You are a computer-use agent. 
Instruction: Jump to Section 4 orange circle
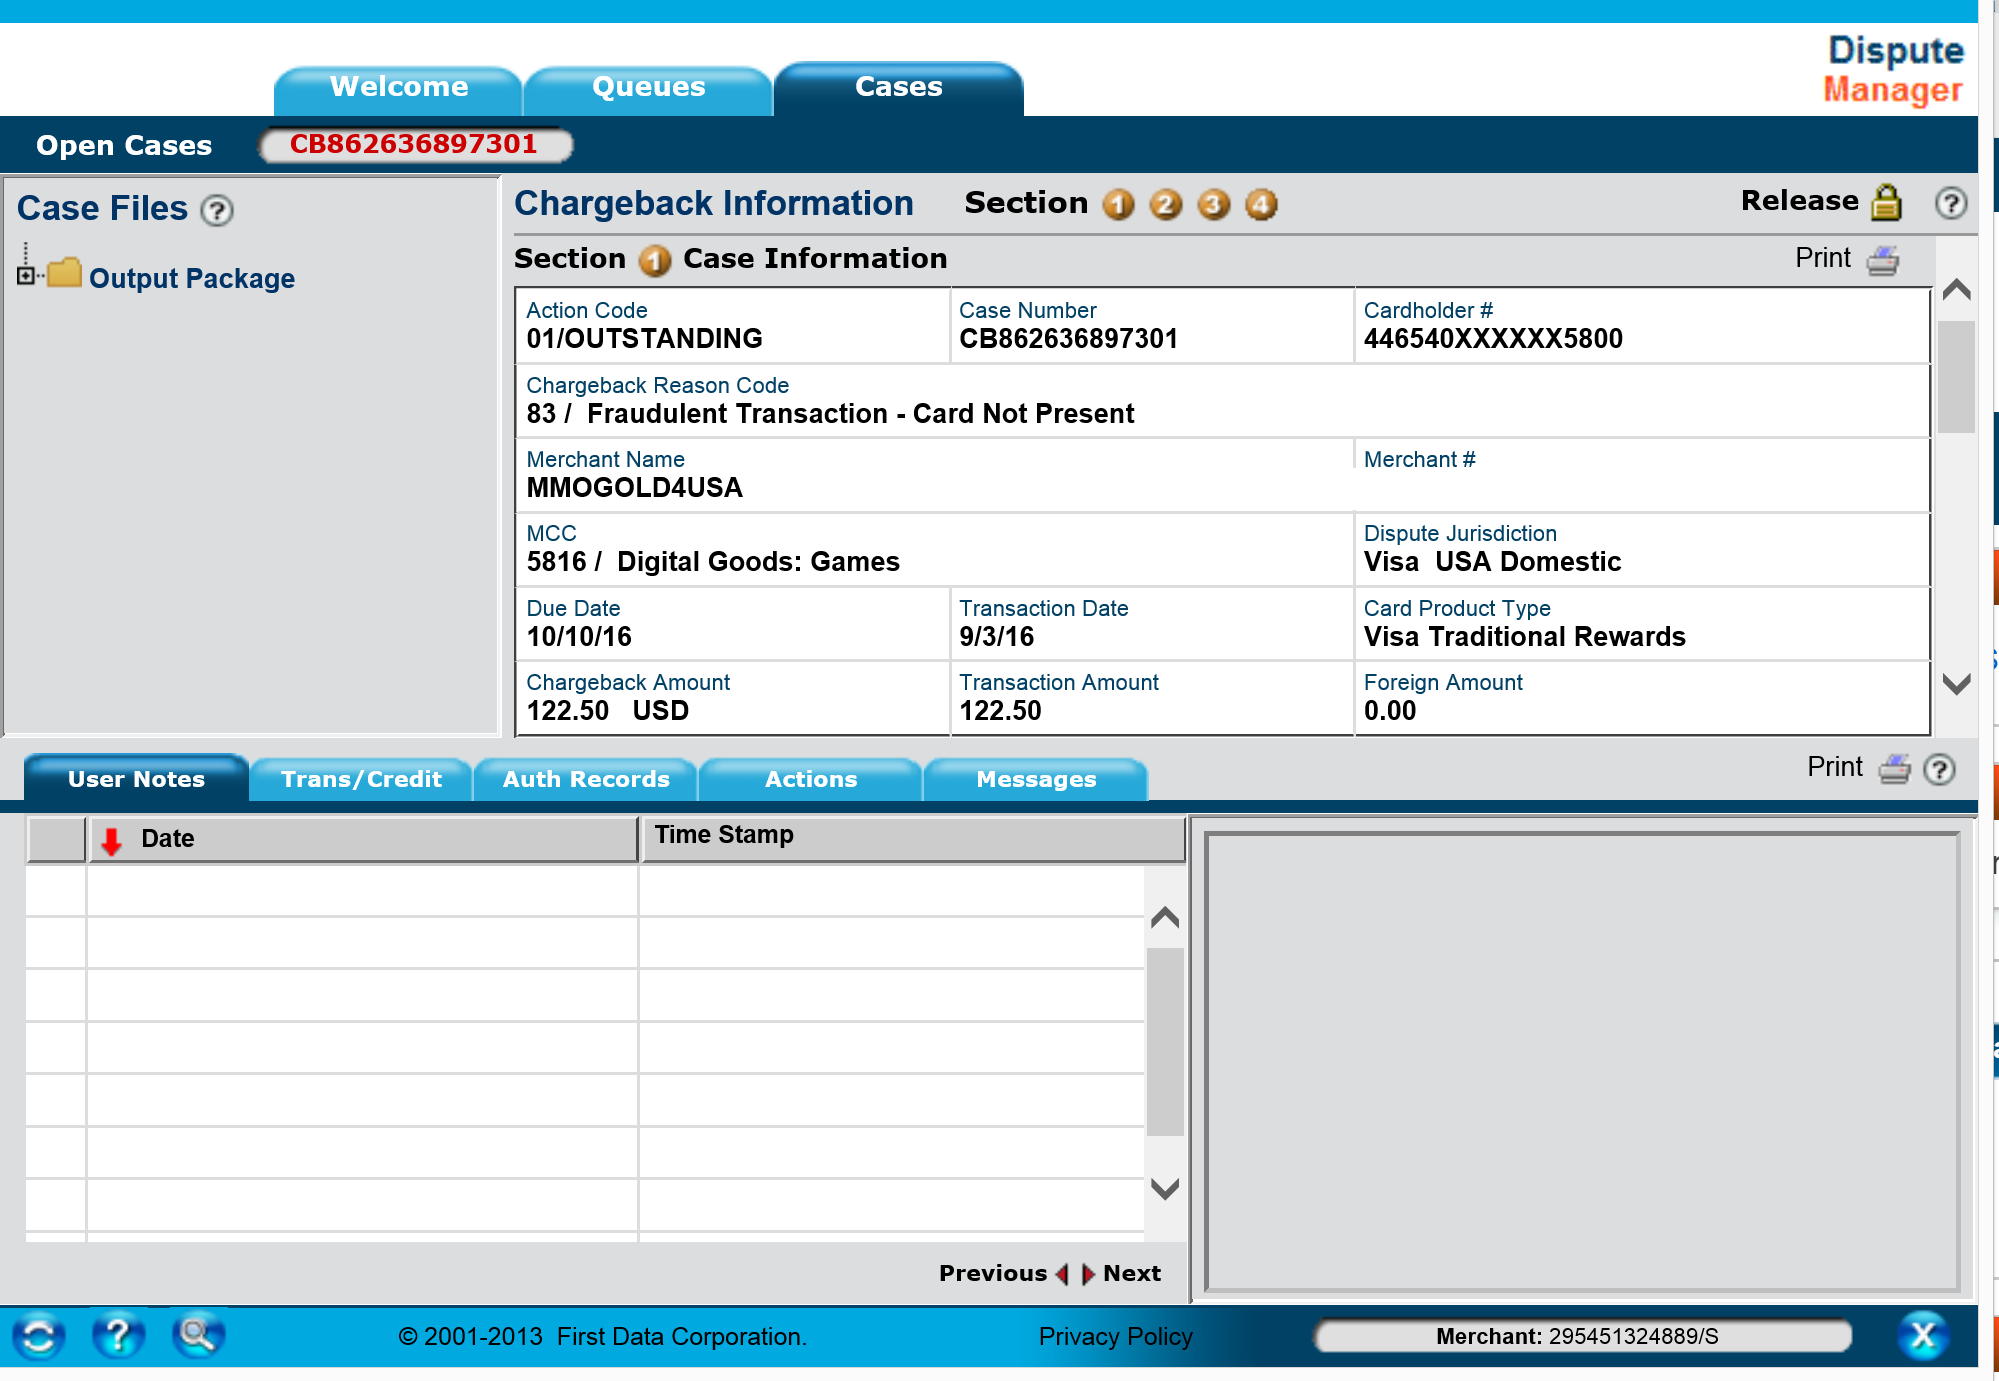(1262, 205)
